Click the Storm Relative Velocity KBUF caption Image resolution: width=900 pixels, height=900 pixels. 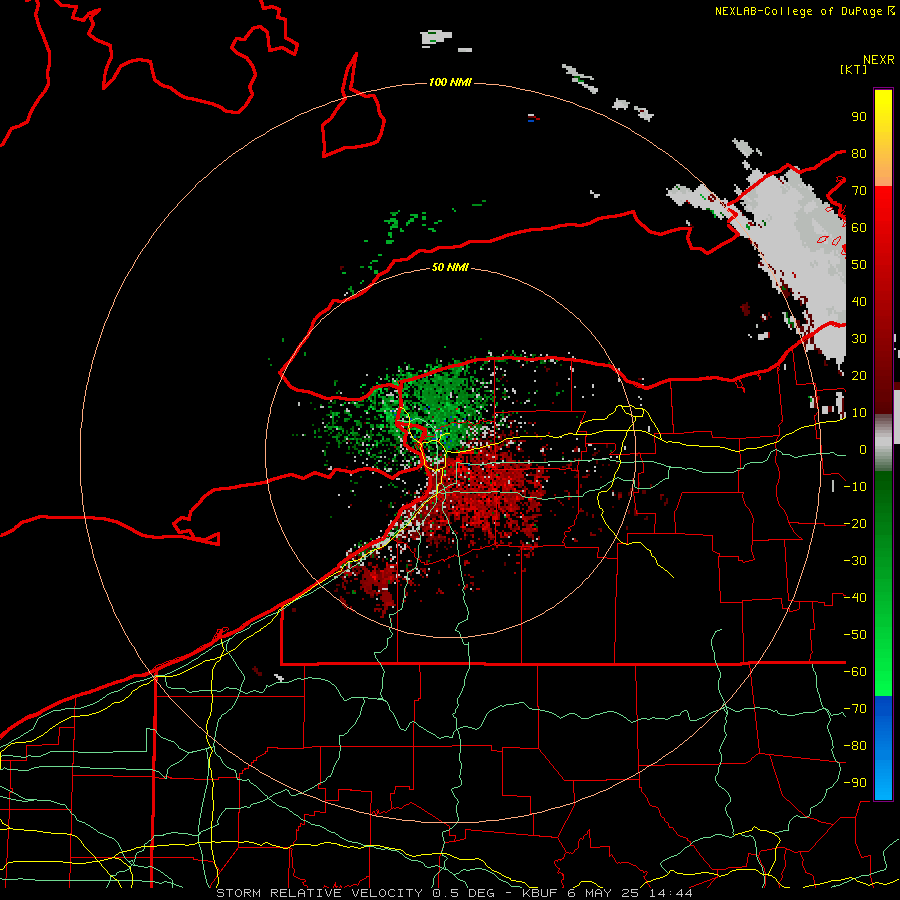[454, 893]
